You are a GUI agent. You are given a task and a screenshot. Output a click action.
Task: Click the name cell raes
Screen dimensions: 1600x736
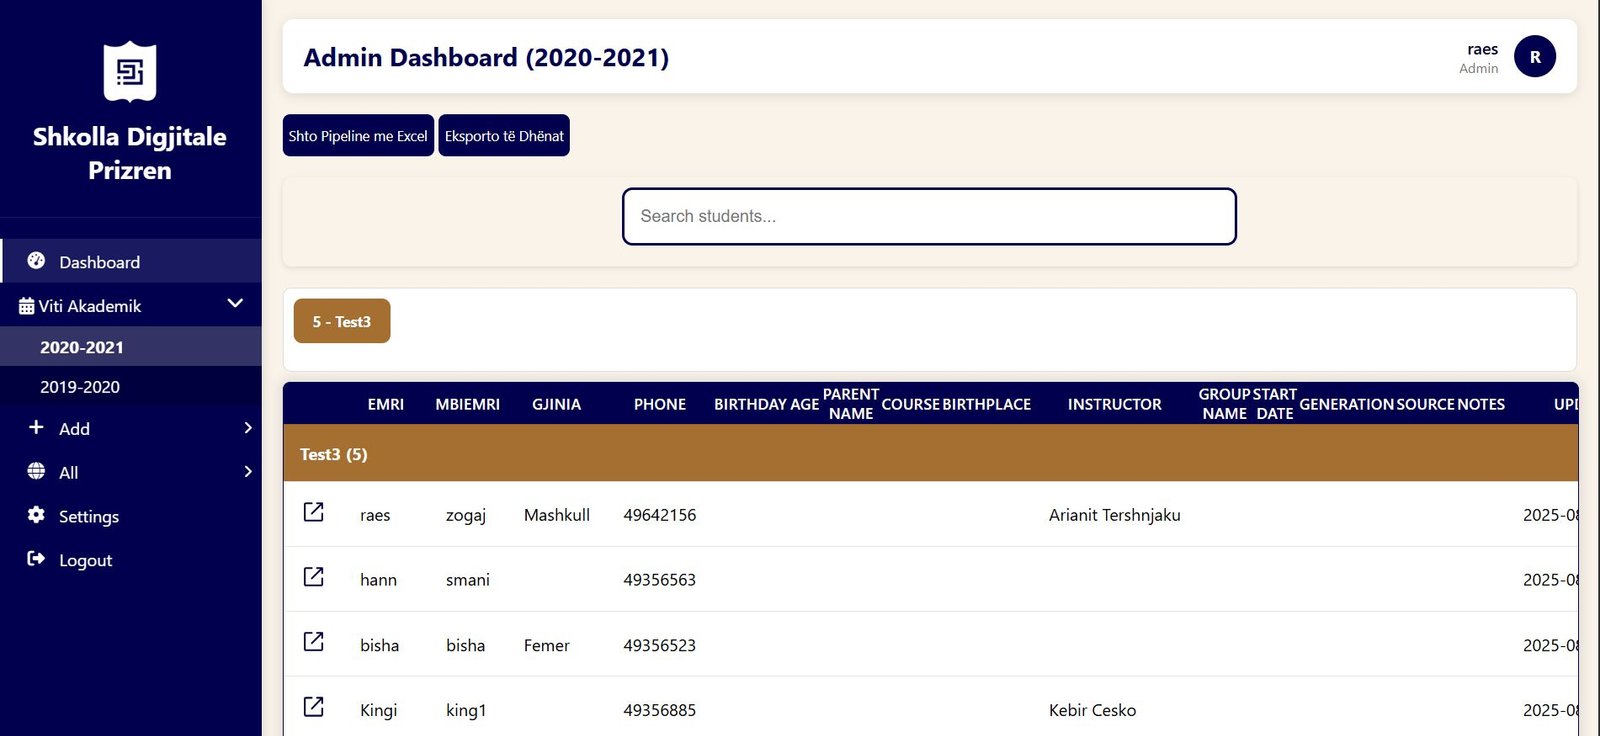(375, 515)
